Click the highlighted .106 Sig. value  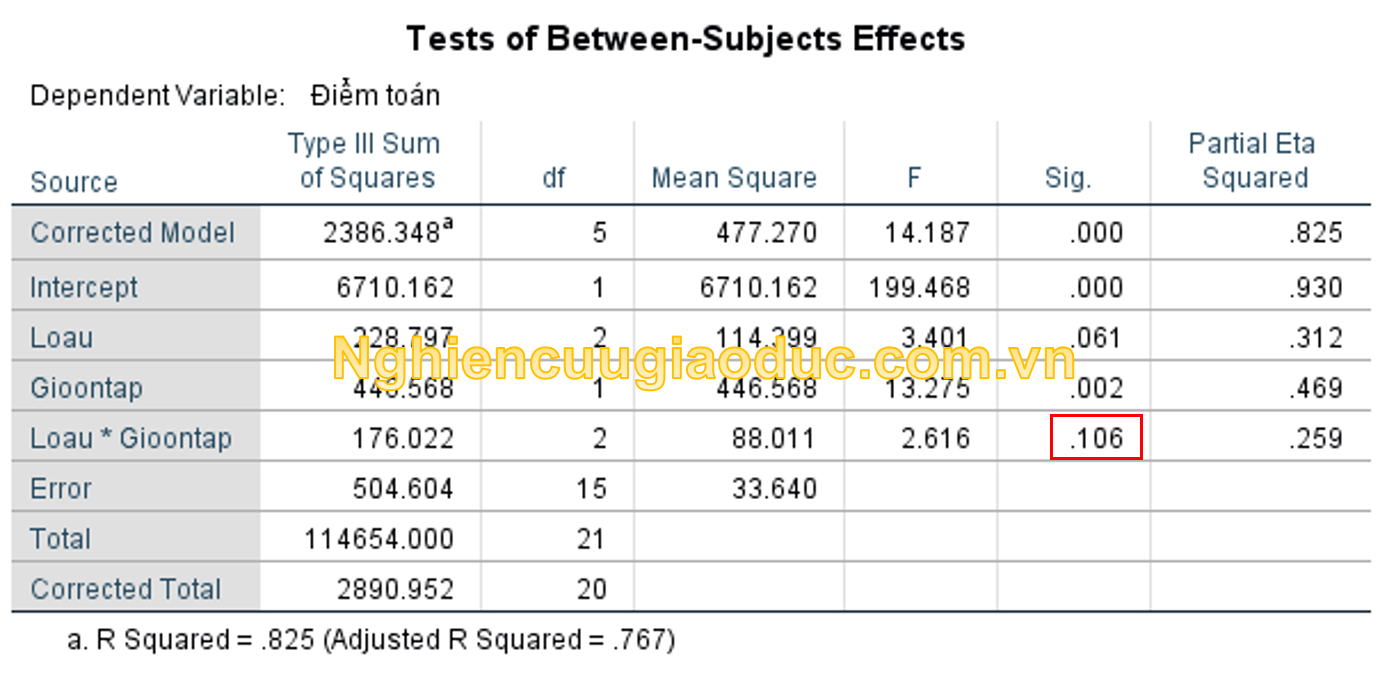point(1095,438)
